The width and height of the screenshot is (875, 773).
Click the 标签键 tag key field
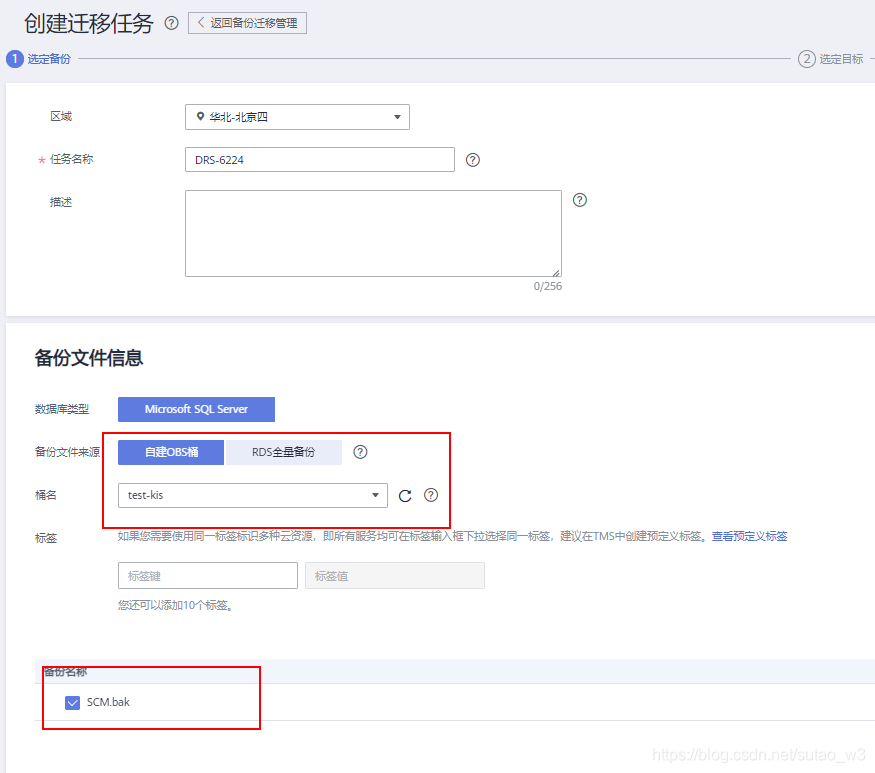[208, 575]
